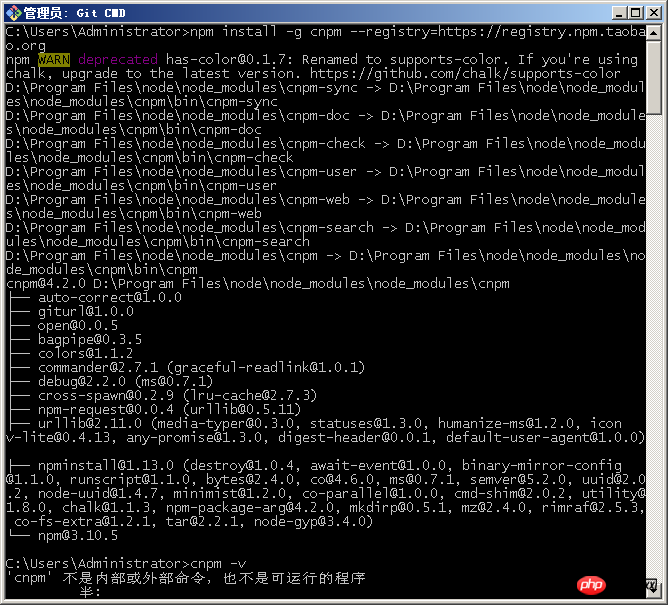Click 'urllib@2.11.0' entry
Screen dimensions: 668x605
coord(90,424)
